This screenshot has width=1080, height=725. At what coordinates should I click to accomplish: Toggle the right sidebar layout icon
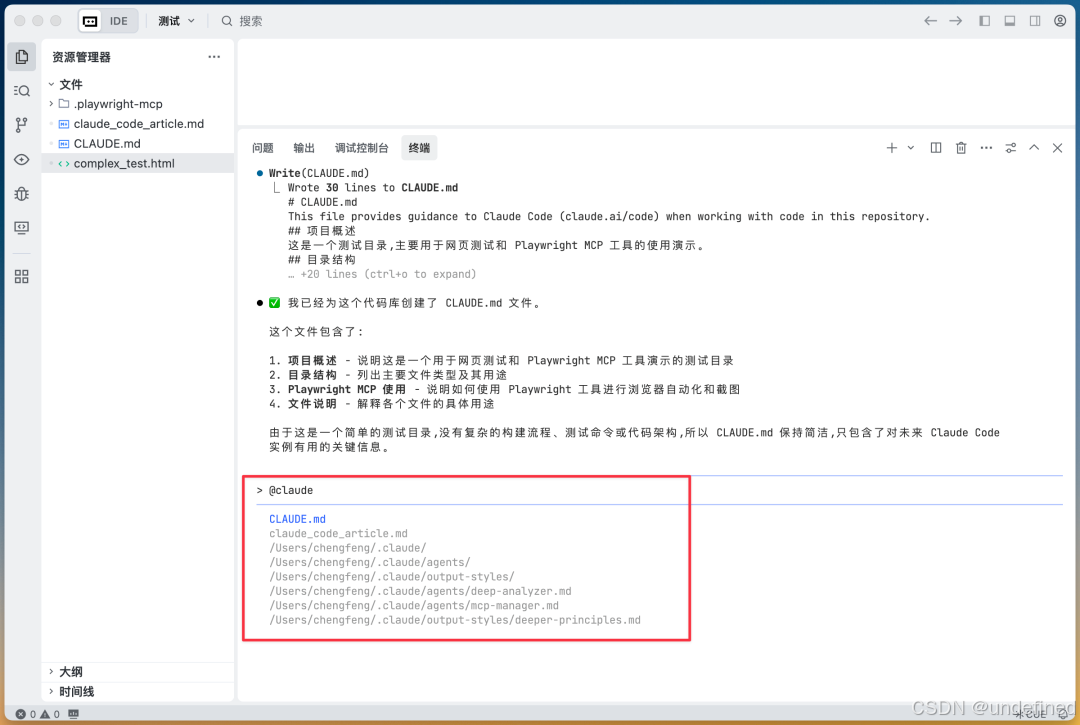pyautogui.click(x=1035, y=21)
